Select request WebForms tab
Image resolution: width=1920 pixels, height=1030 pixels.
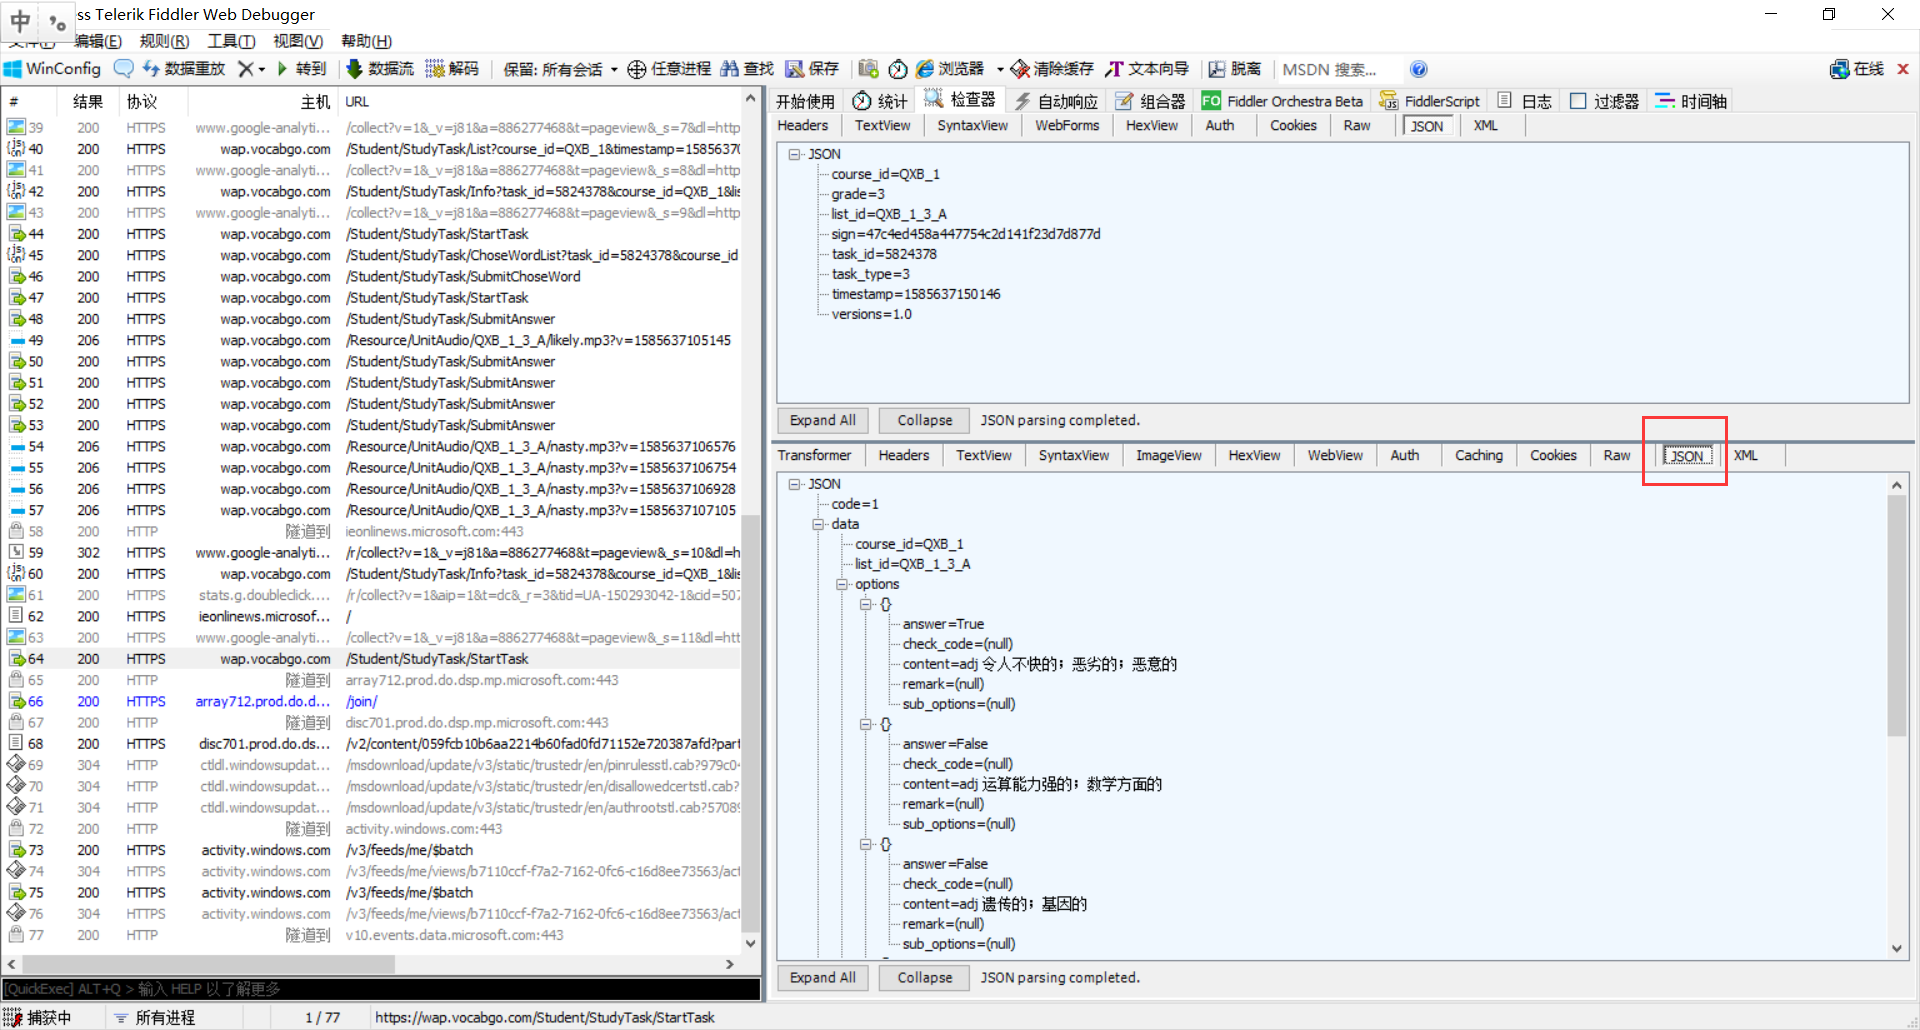[x=1067, y=125]
